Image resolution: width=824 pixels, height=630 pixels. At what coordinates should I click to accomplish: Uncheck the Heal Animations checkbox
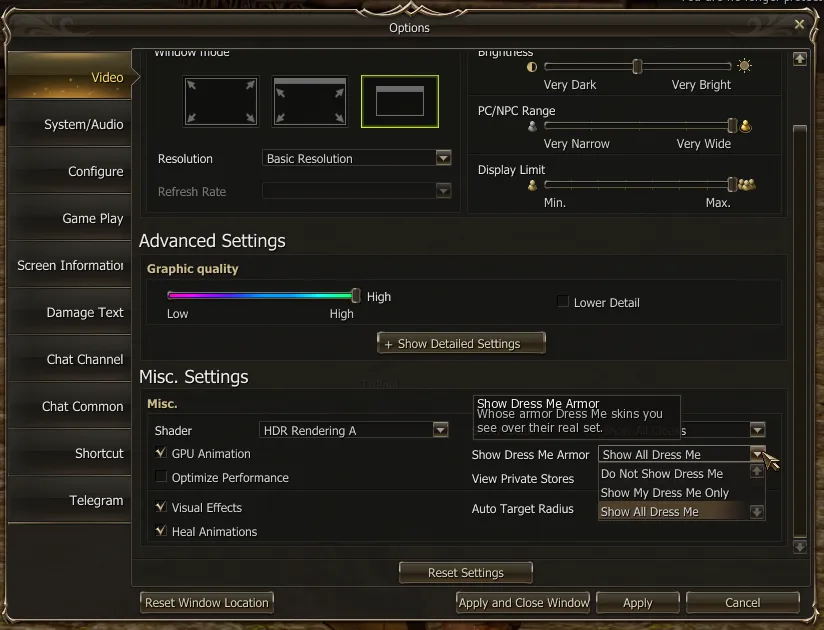161,531
